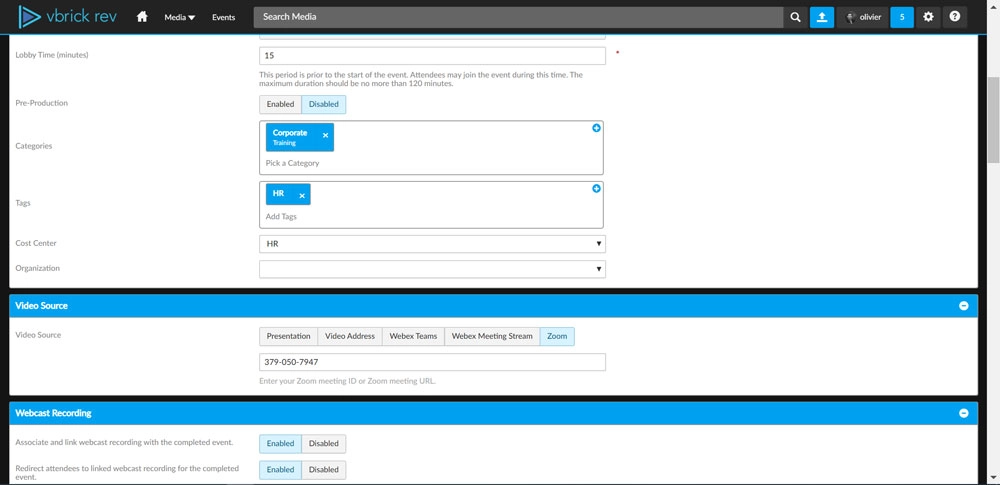
Task: Click the Zoom meeting ID field
Action: (432, 362)
